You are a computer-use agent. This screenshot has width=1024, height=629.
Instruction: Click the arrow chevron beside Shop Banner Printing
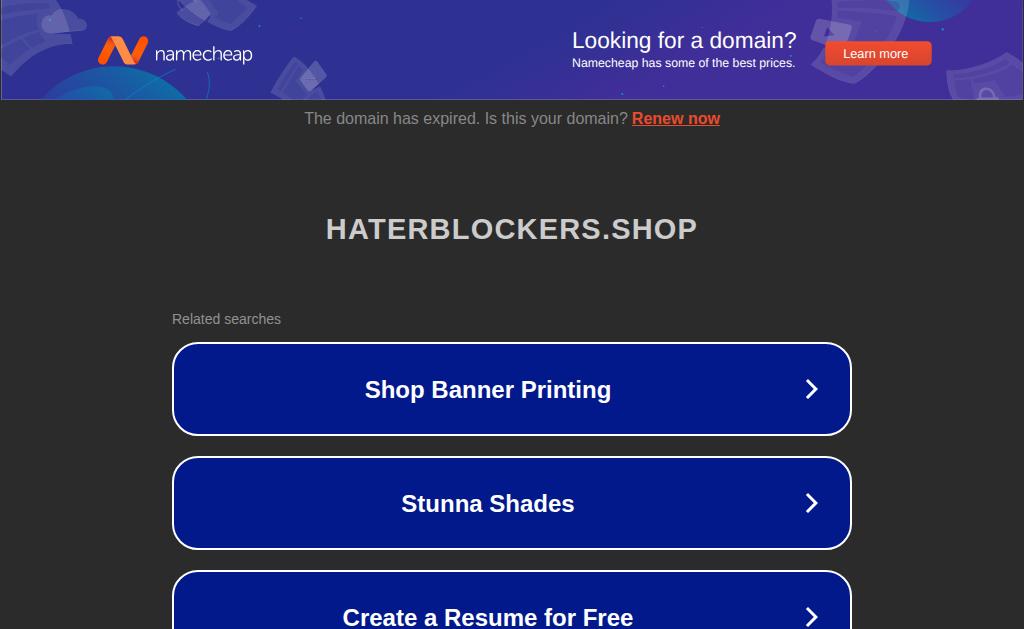click(811, 389)
